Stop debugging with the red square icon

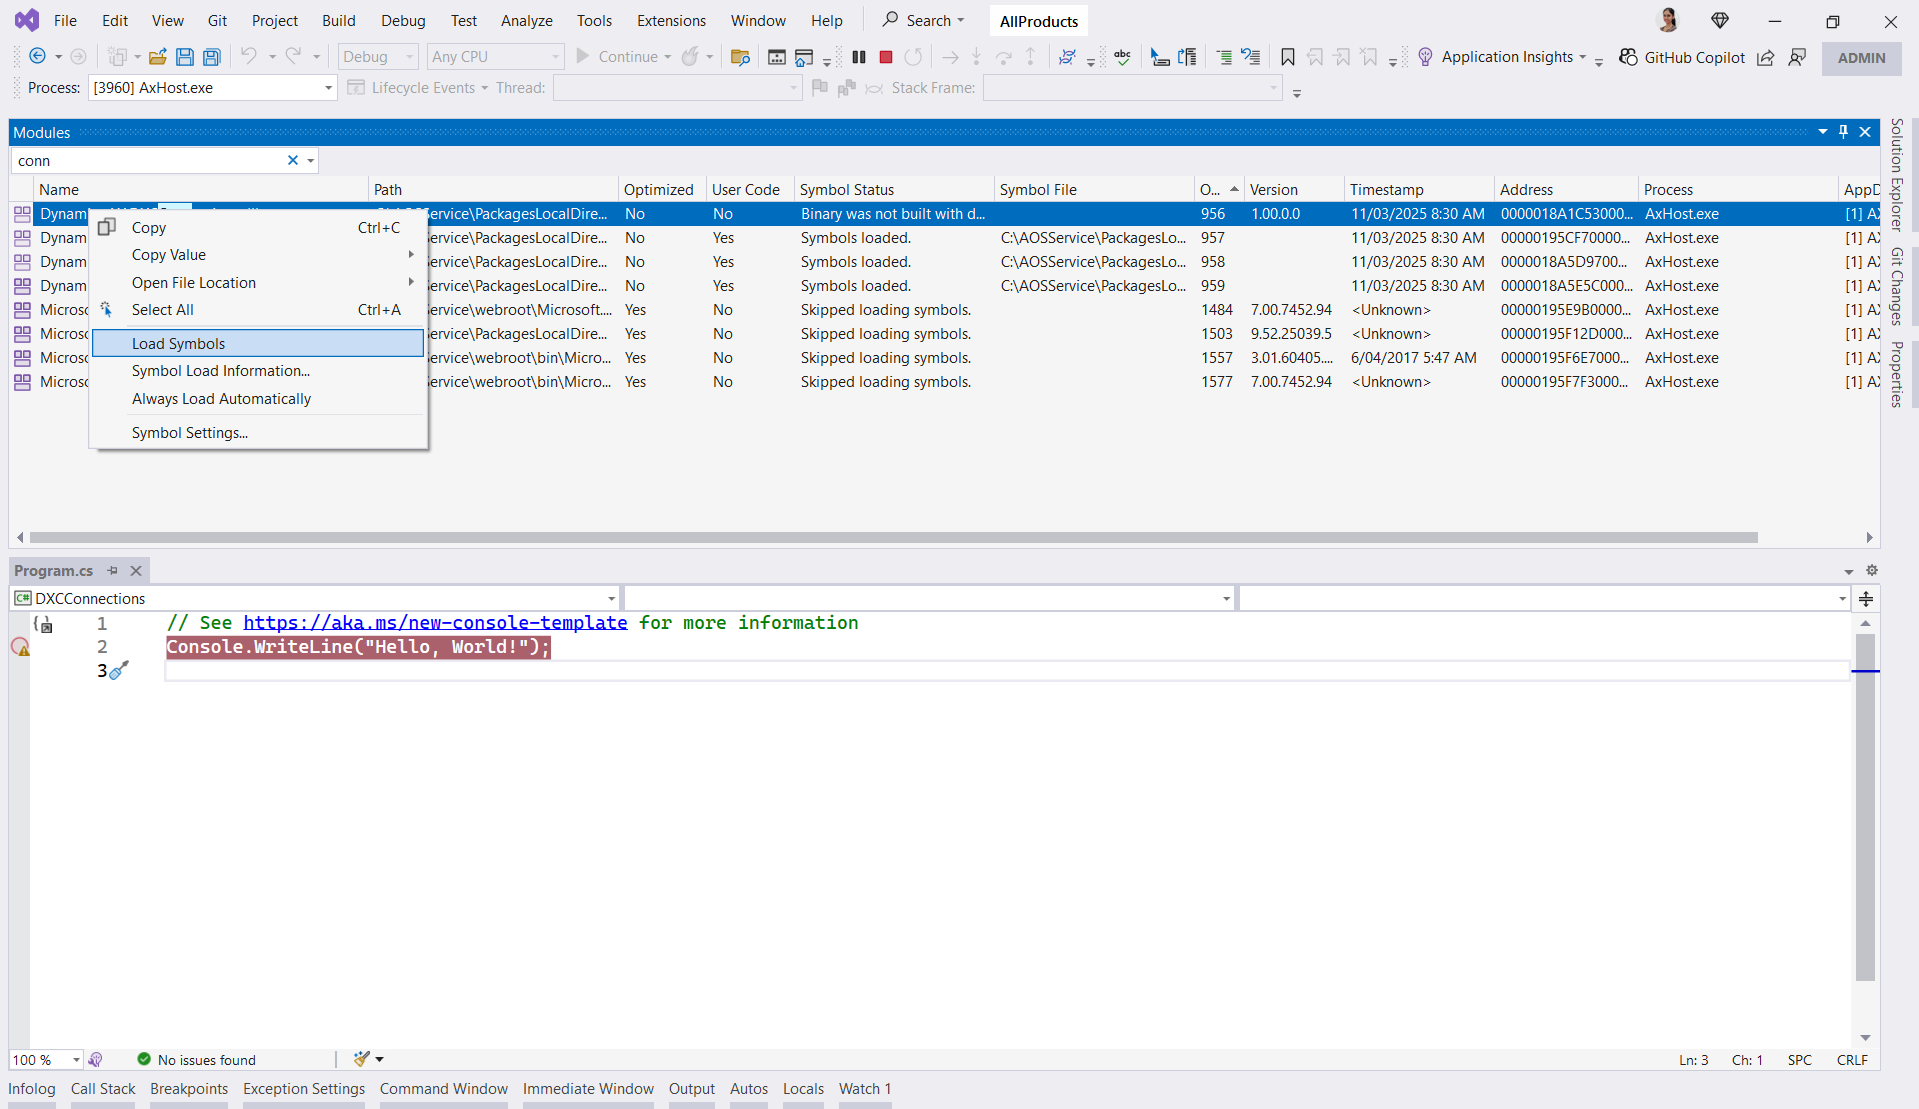pyautogui.click(x=886, y=57)
